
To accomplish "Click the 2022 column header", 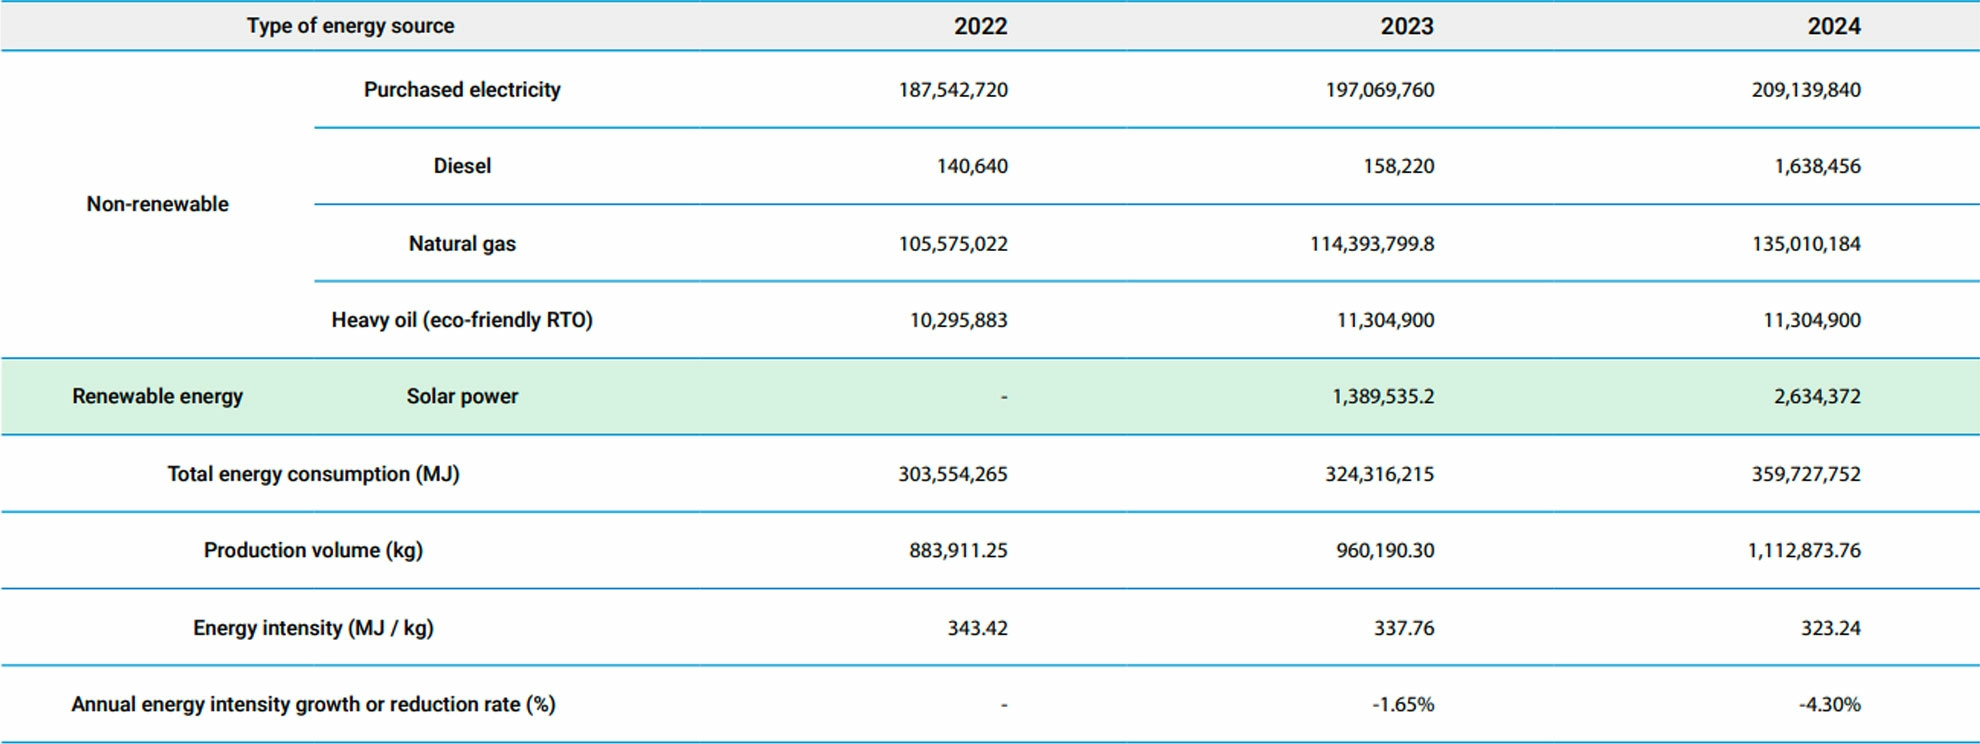I will click(x=979, y=26).
